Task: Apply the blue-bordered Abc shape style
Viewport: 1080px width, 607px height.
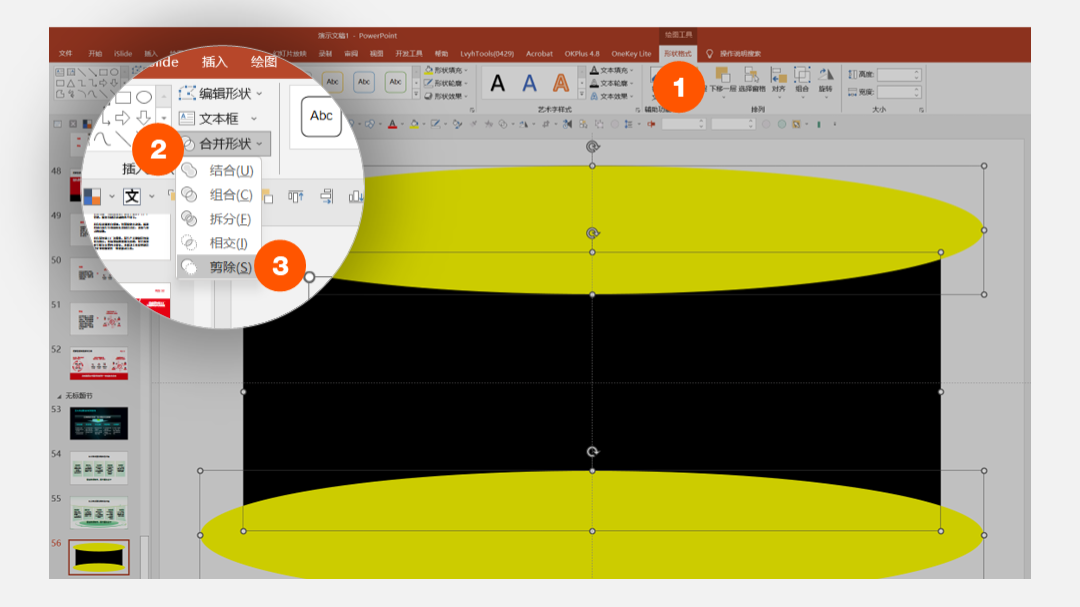Action: click(x=364, y=82)
